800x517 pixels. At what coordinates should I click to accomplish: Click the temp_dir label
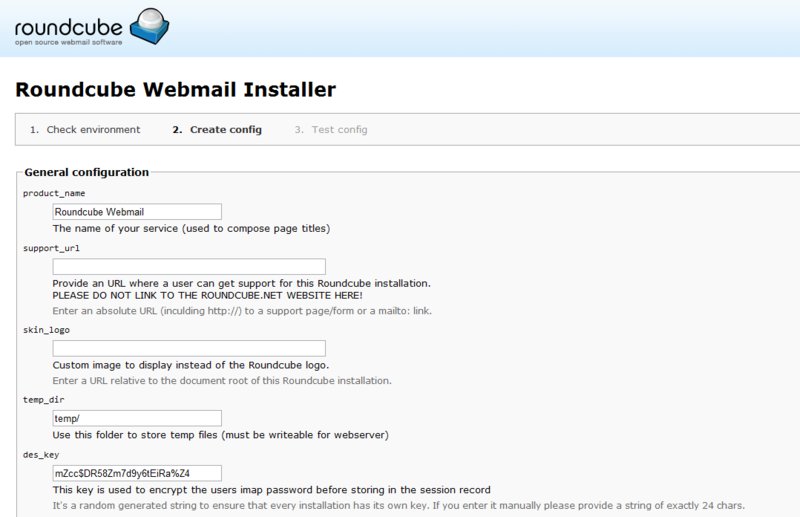click(x=44, y=400)
